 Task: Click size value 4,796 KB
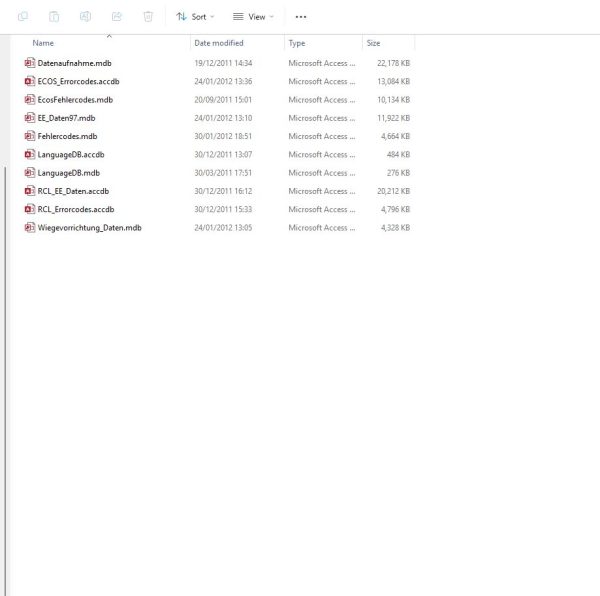395,210
